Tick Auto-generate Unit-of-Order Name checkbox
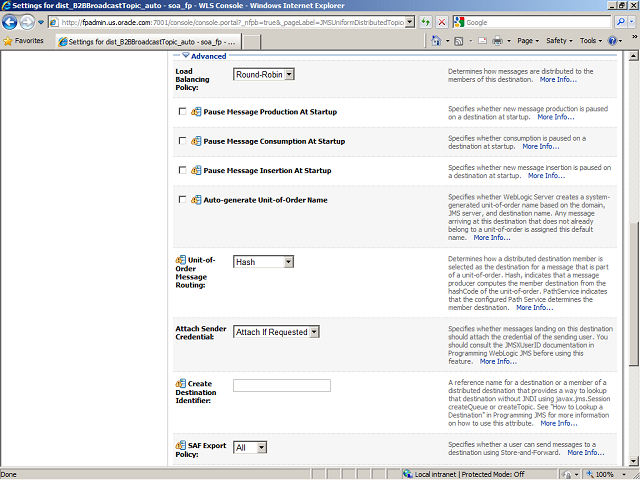Screen dimensions: 640x480 (182, 200)
